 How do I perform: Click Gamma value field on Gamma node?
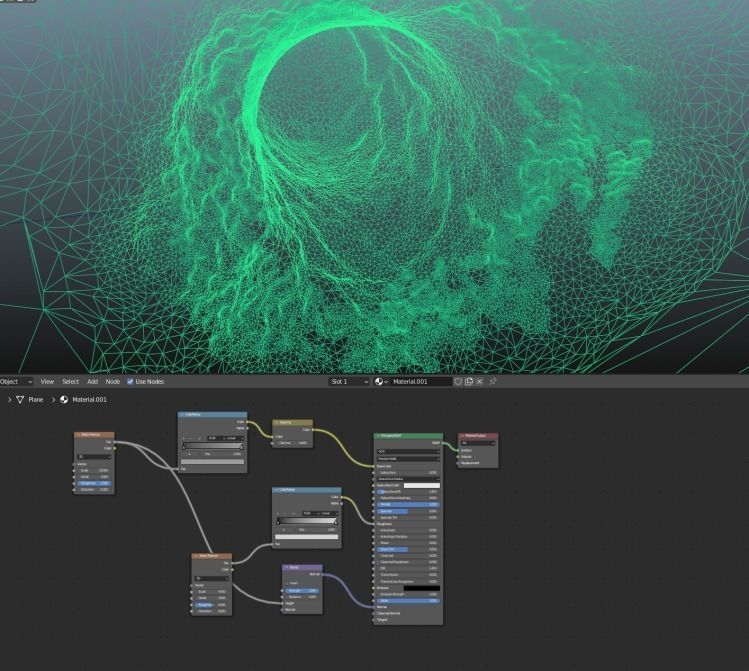293,443
